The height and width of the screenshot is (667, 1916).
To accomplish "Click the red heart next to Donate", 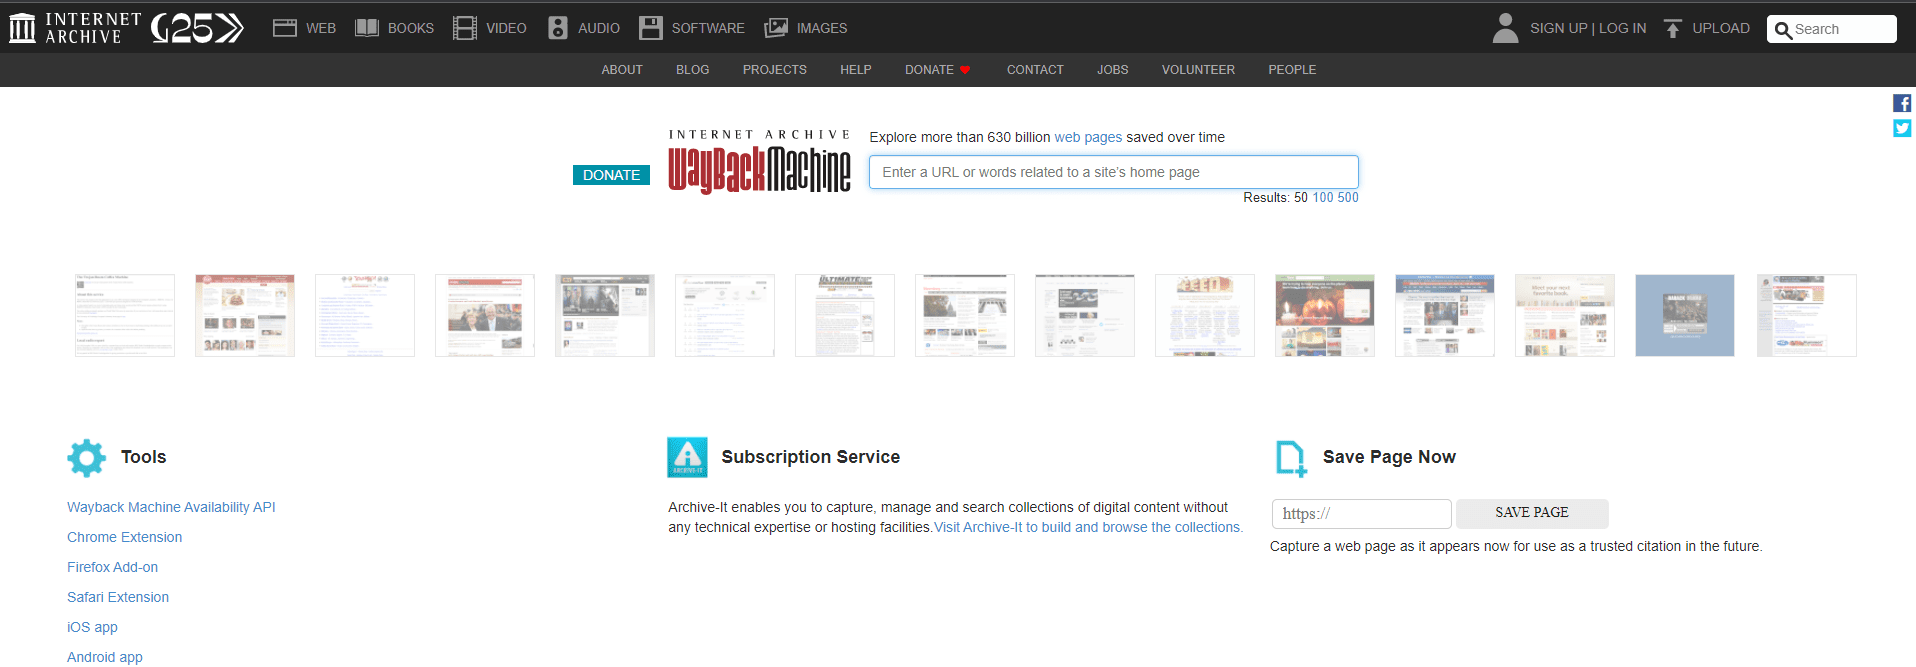I will pos(965,70).
